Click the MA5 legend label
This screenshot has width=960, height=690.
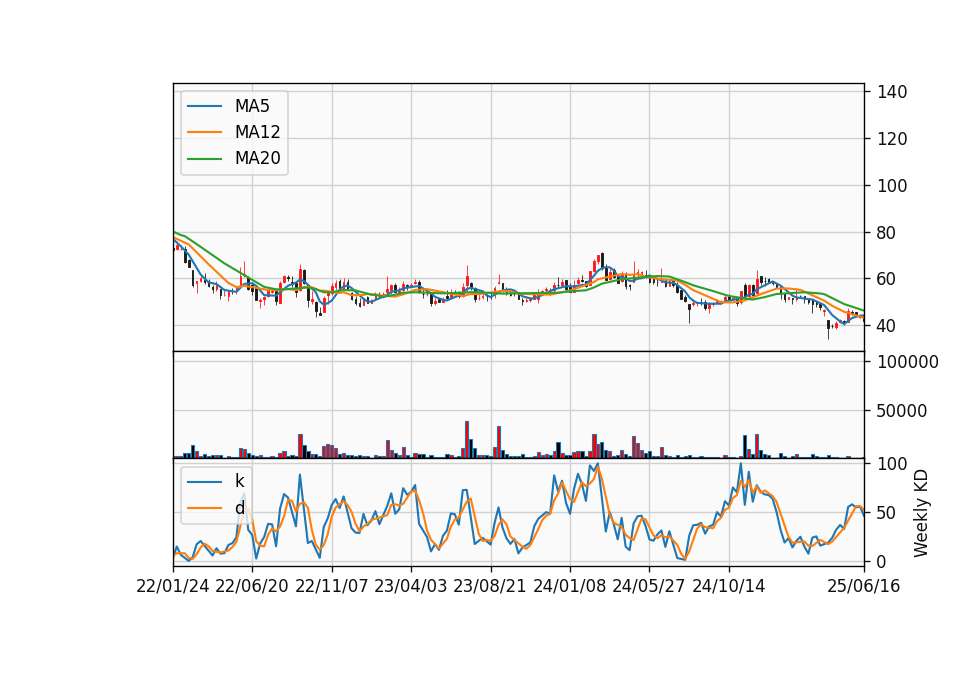(x=252, y=106)
